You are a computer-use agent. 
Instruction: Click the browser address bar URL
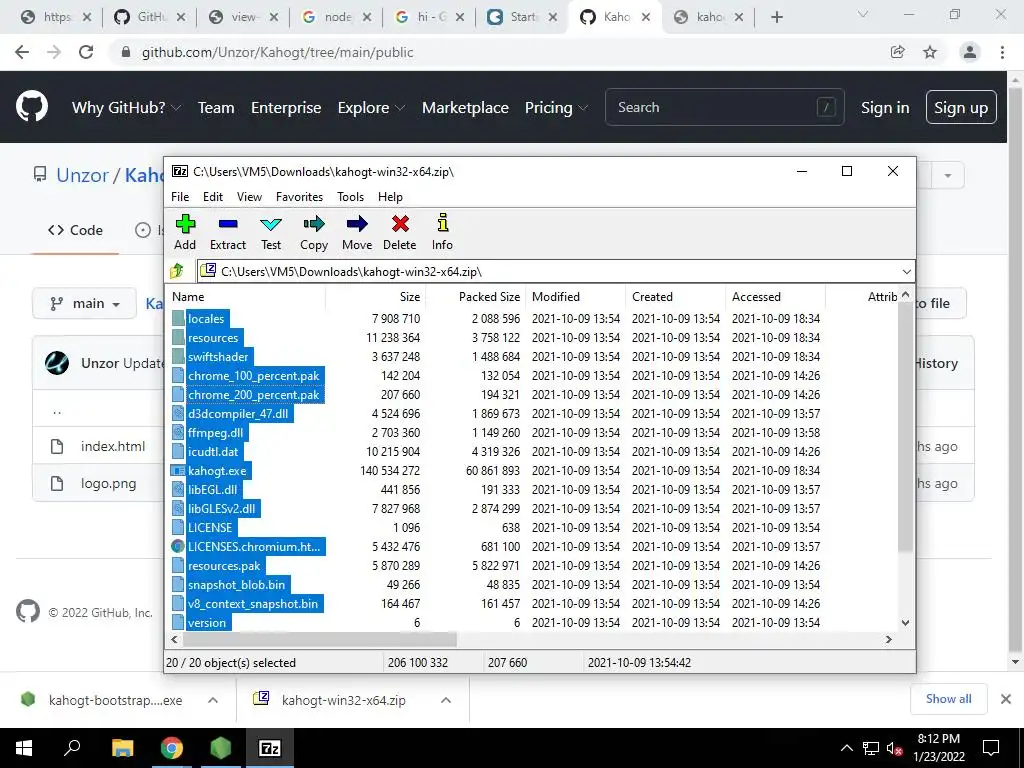pos(278,52)
